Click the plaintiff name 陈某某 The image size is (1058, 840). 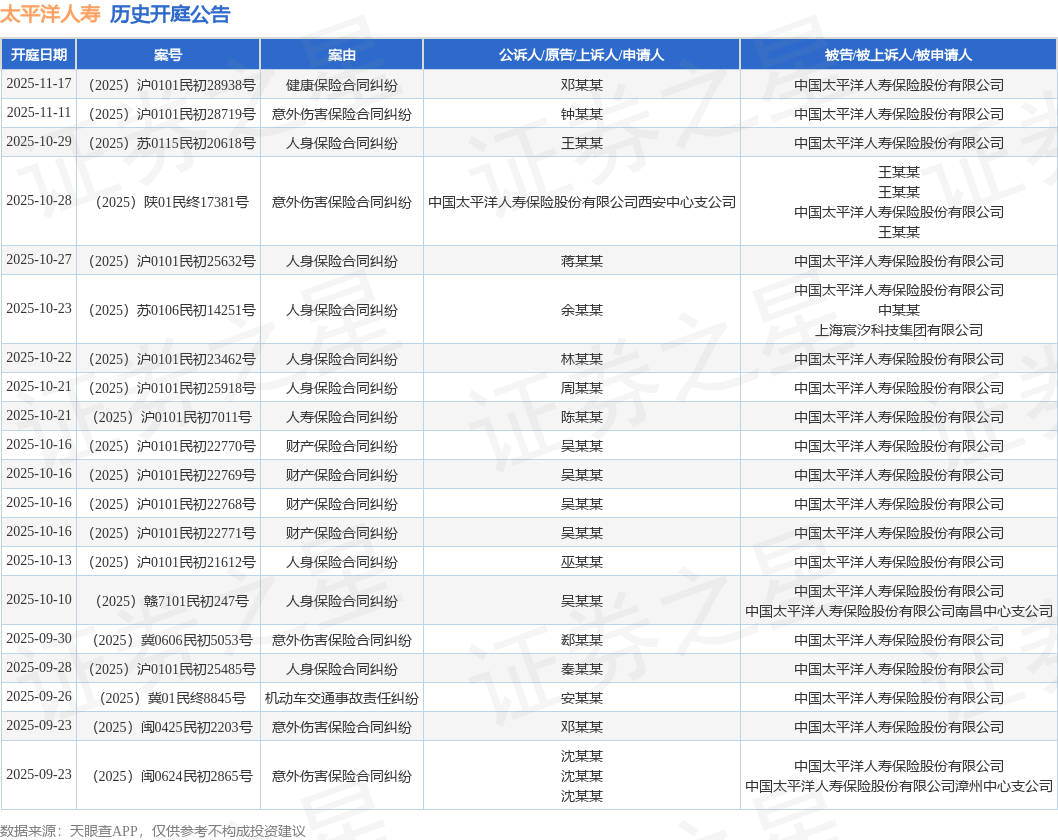582,417
